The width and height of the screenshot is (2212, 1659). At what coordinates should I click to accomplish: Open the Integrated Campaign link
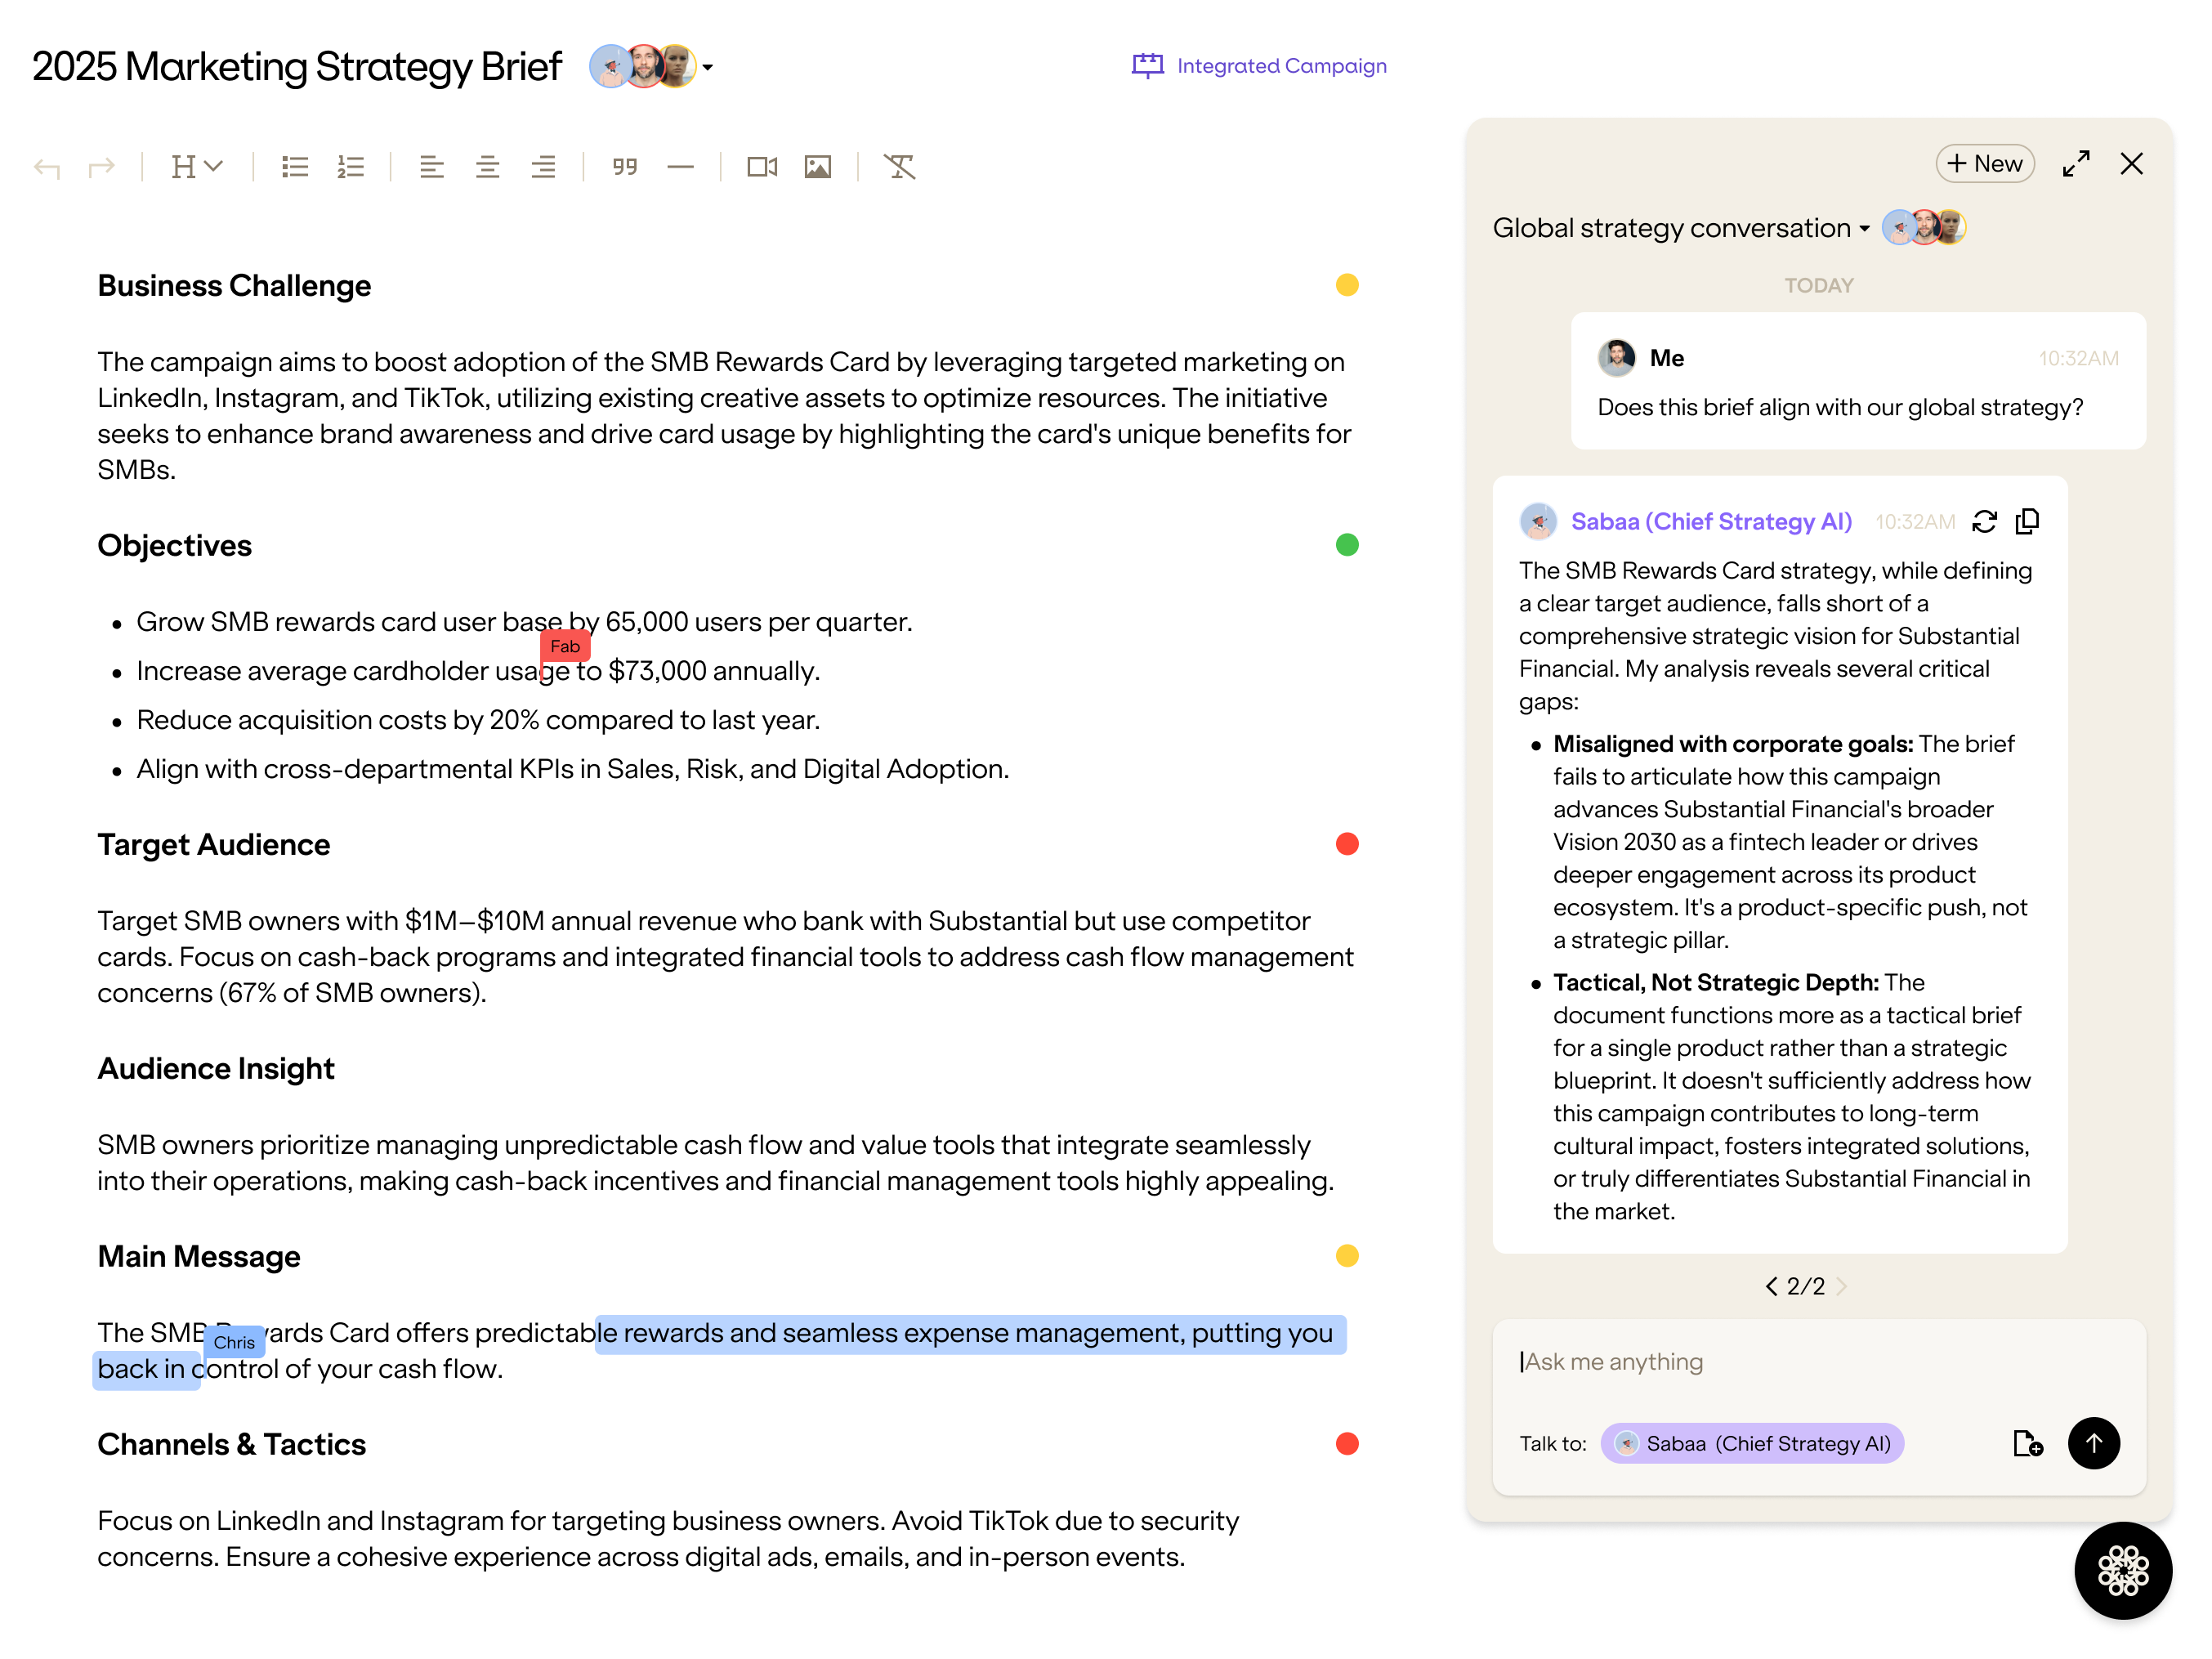coord(1259,66)
